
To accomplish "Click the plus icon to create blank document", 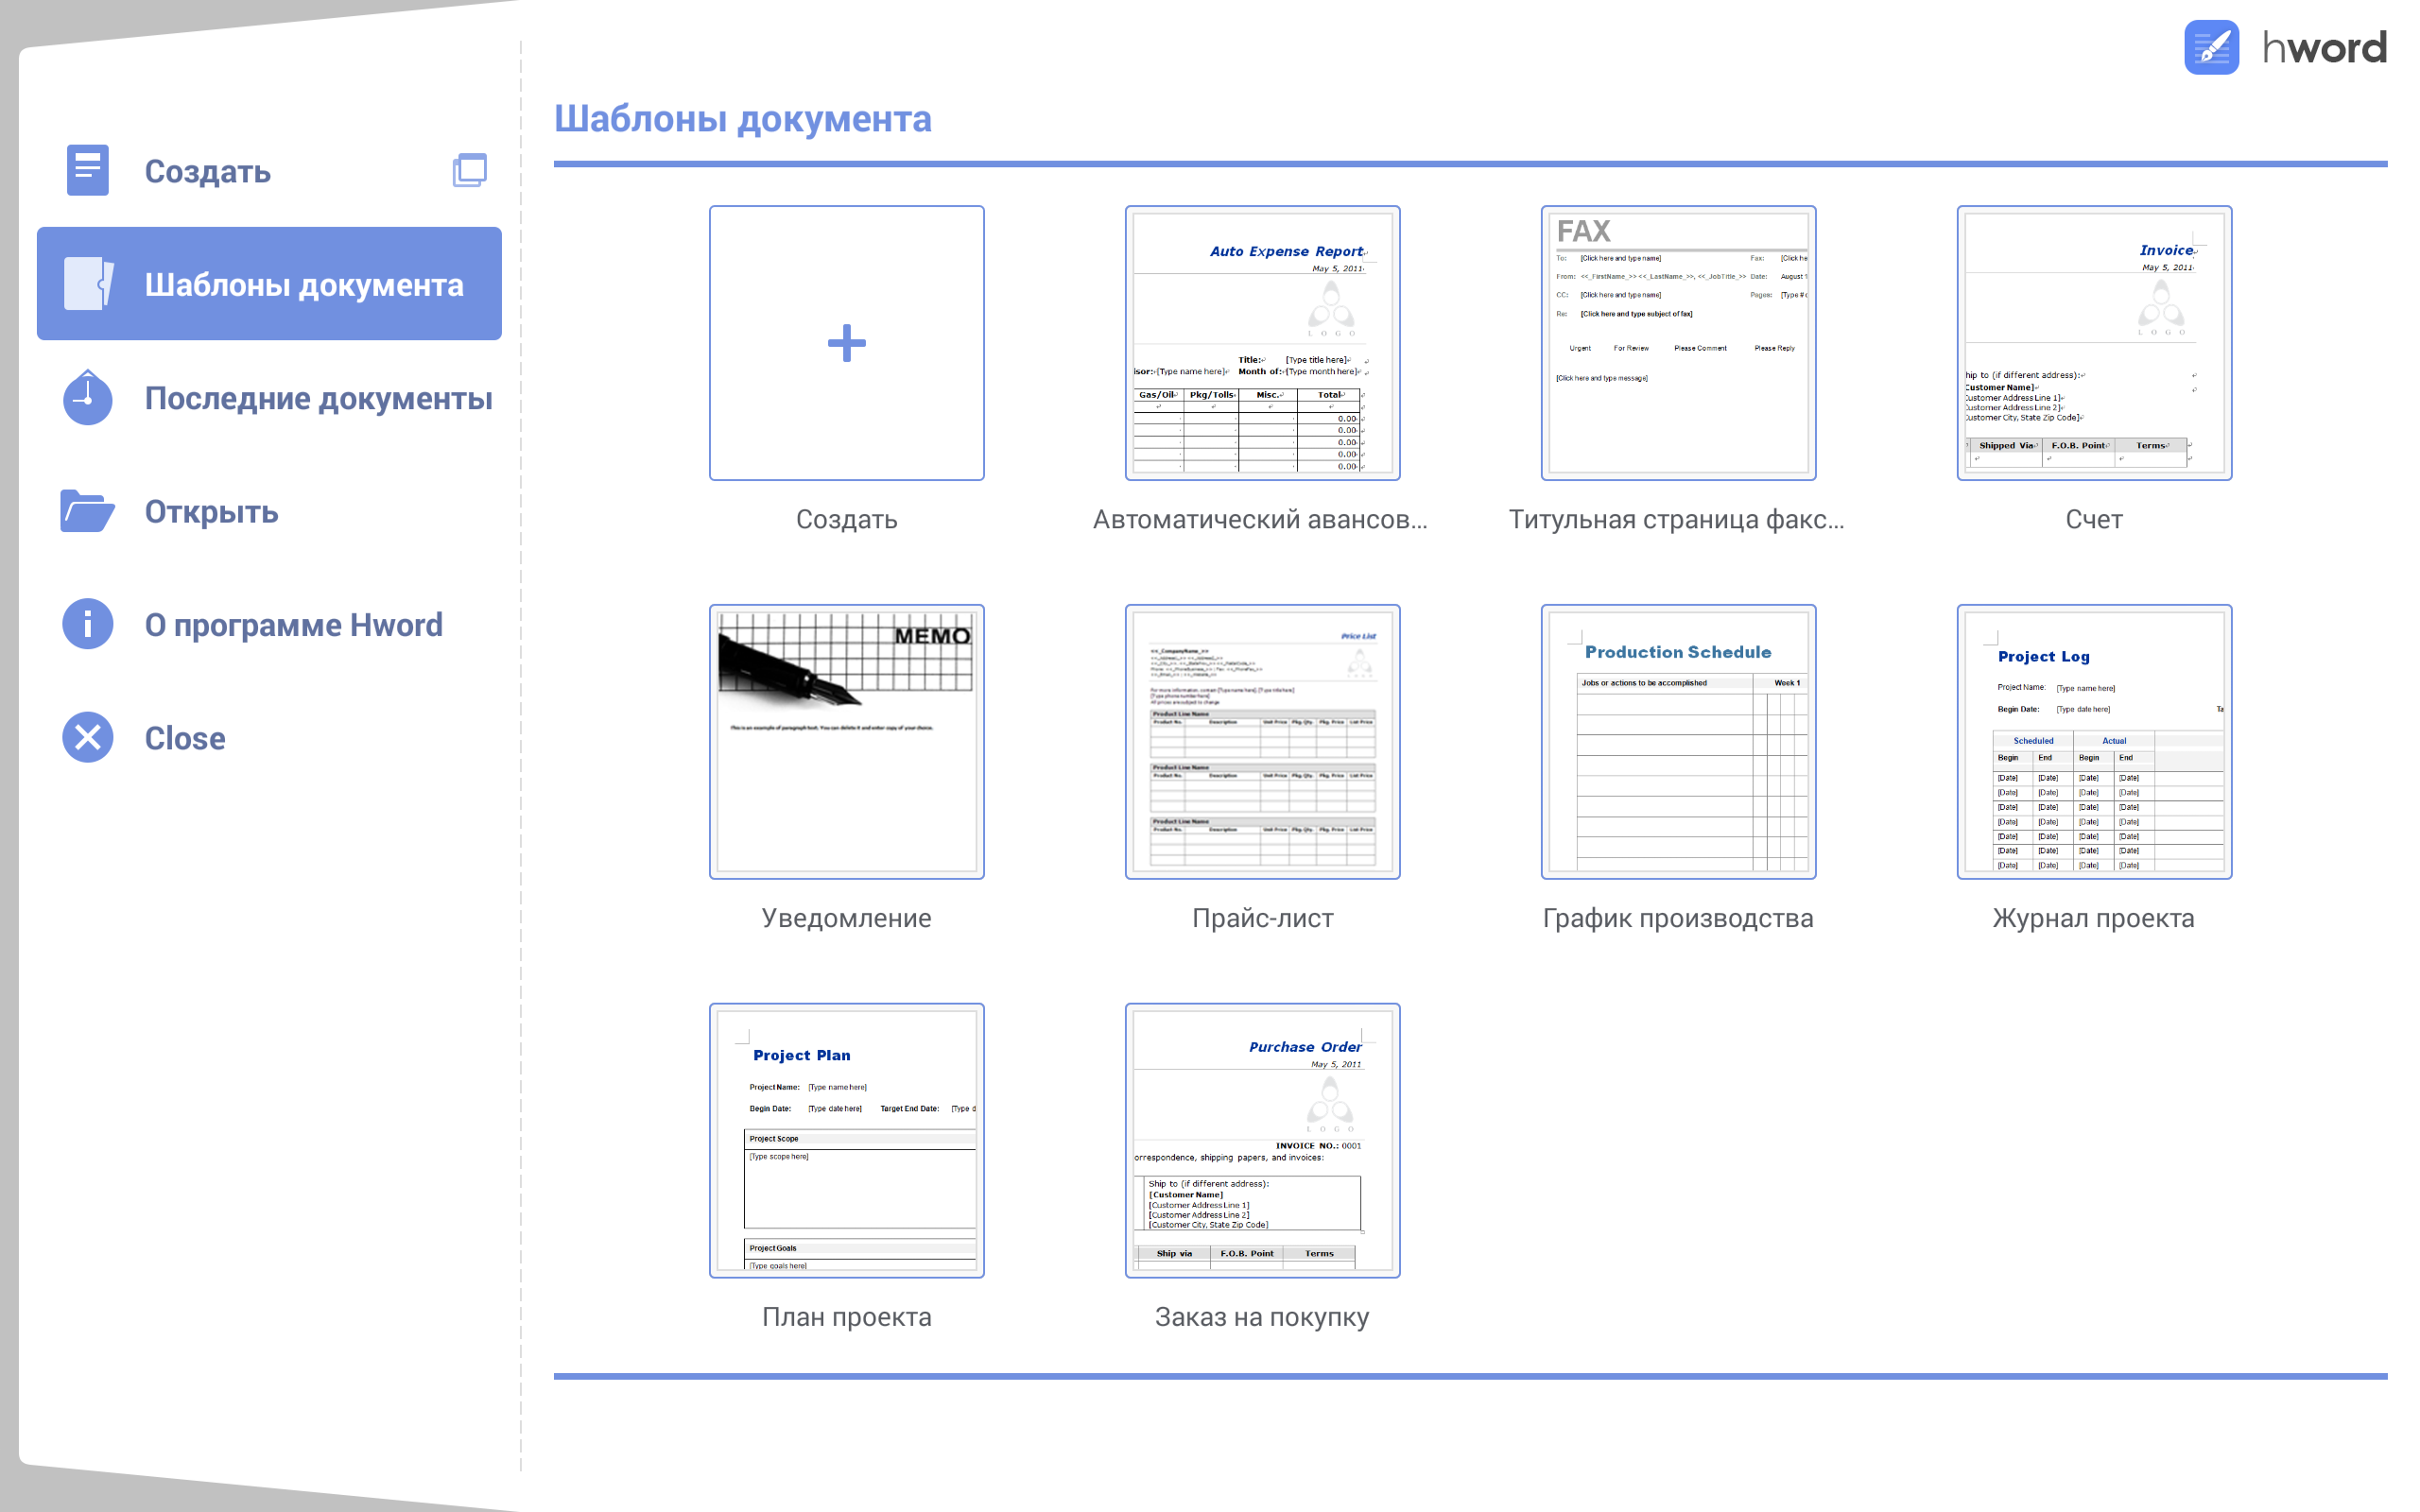I will point(847,343).
